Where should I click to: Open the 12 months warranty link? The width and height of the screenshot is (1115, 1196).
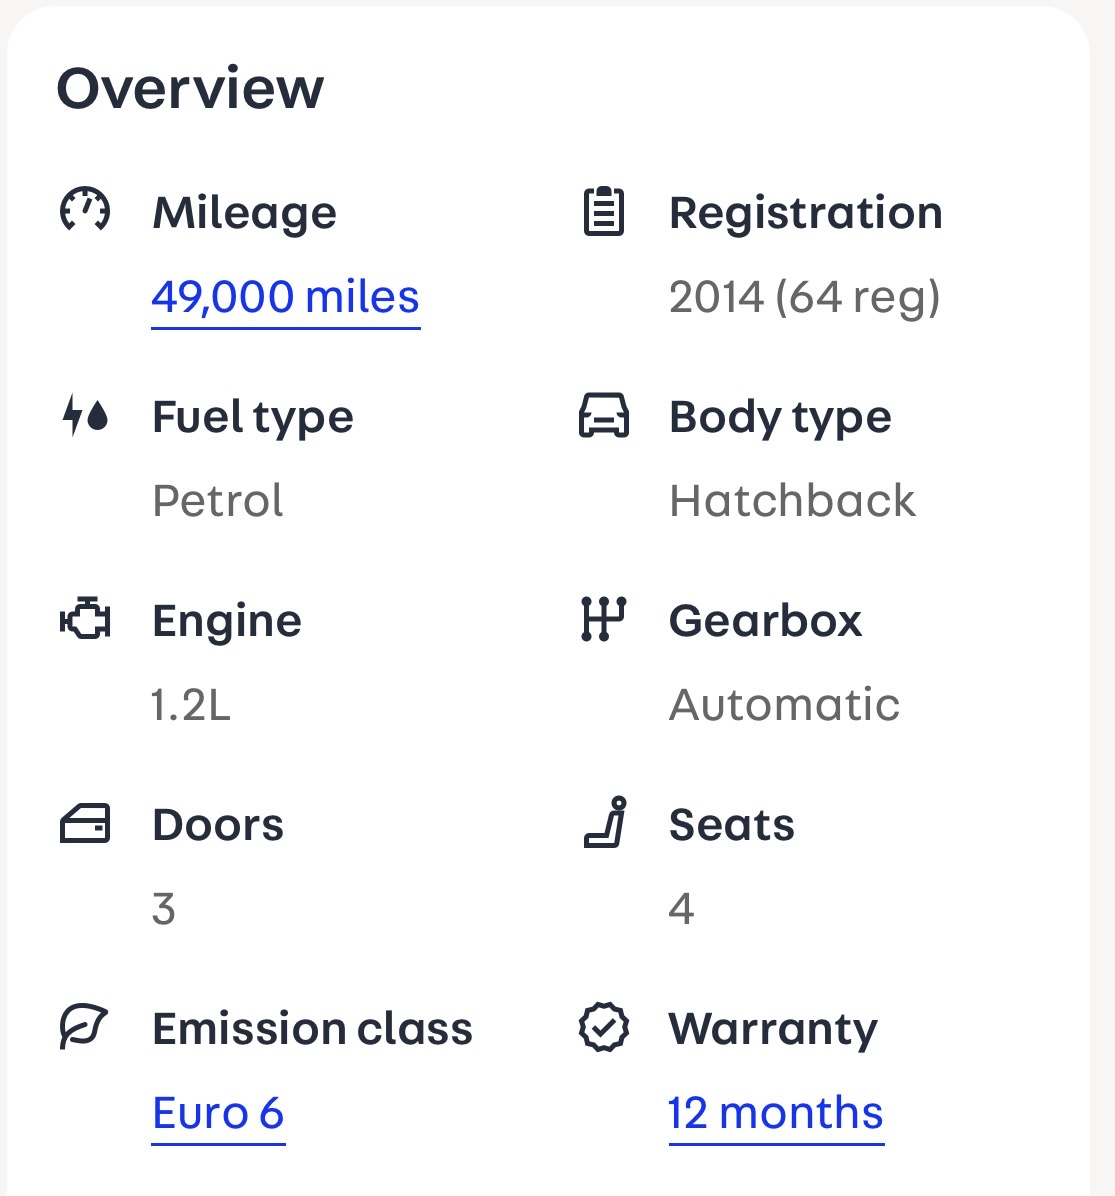click(775, 1113)
